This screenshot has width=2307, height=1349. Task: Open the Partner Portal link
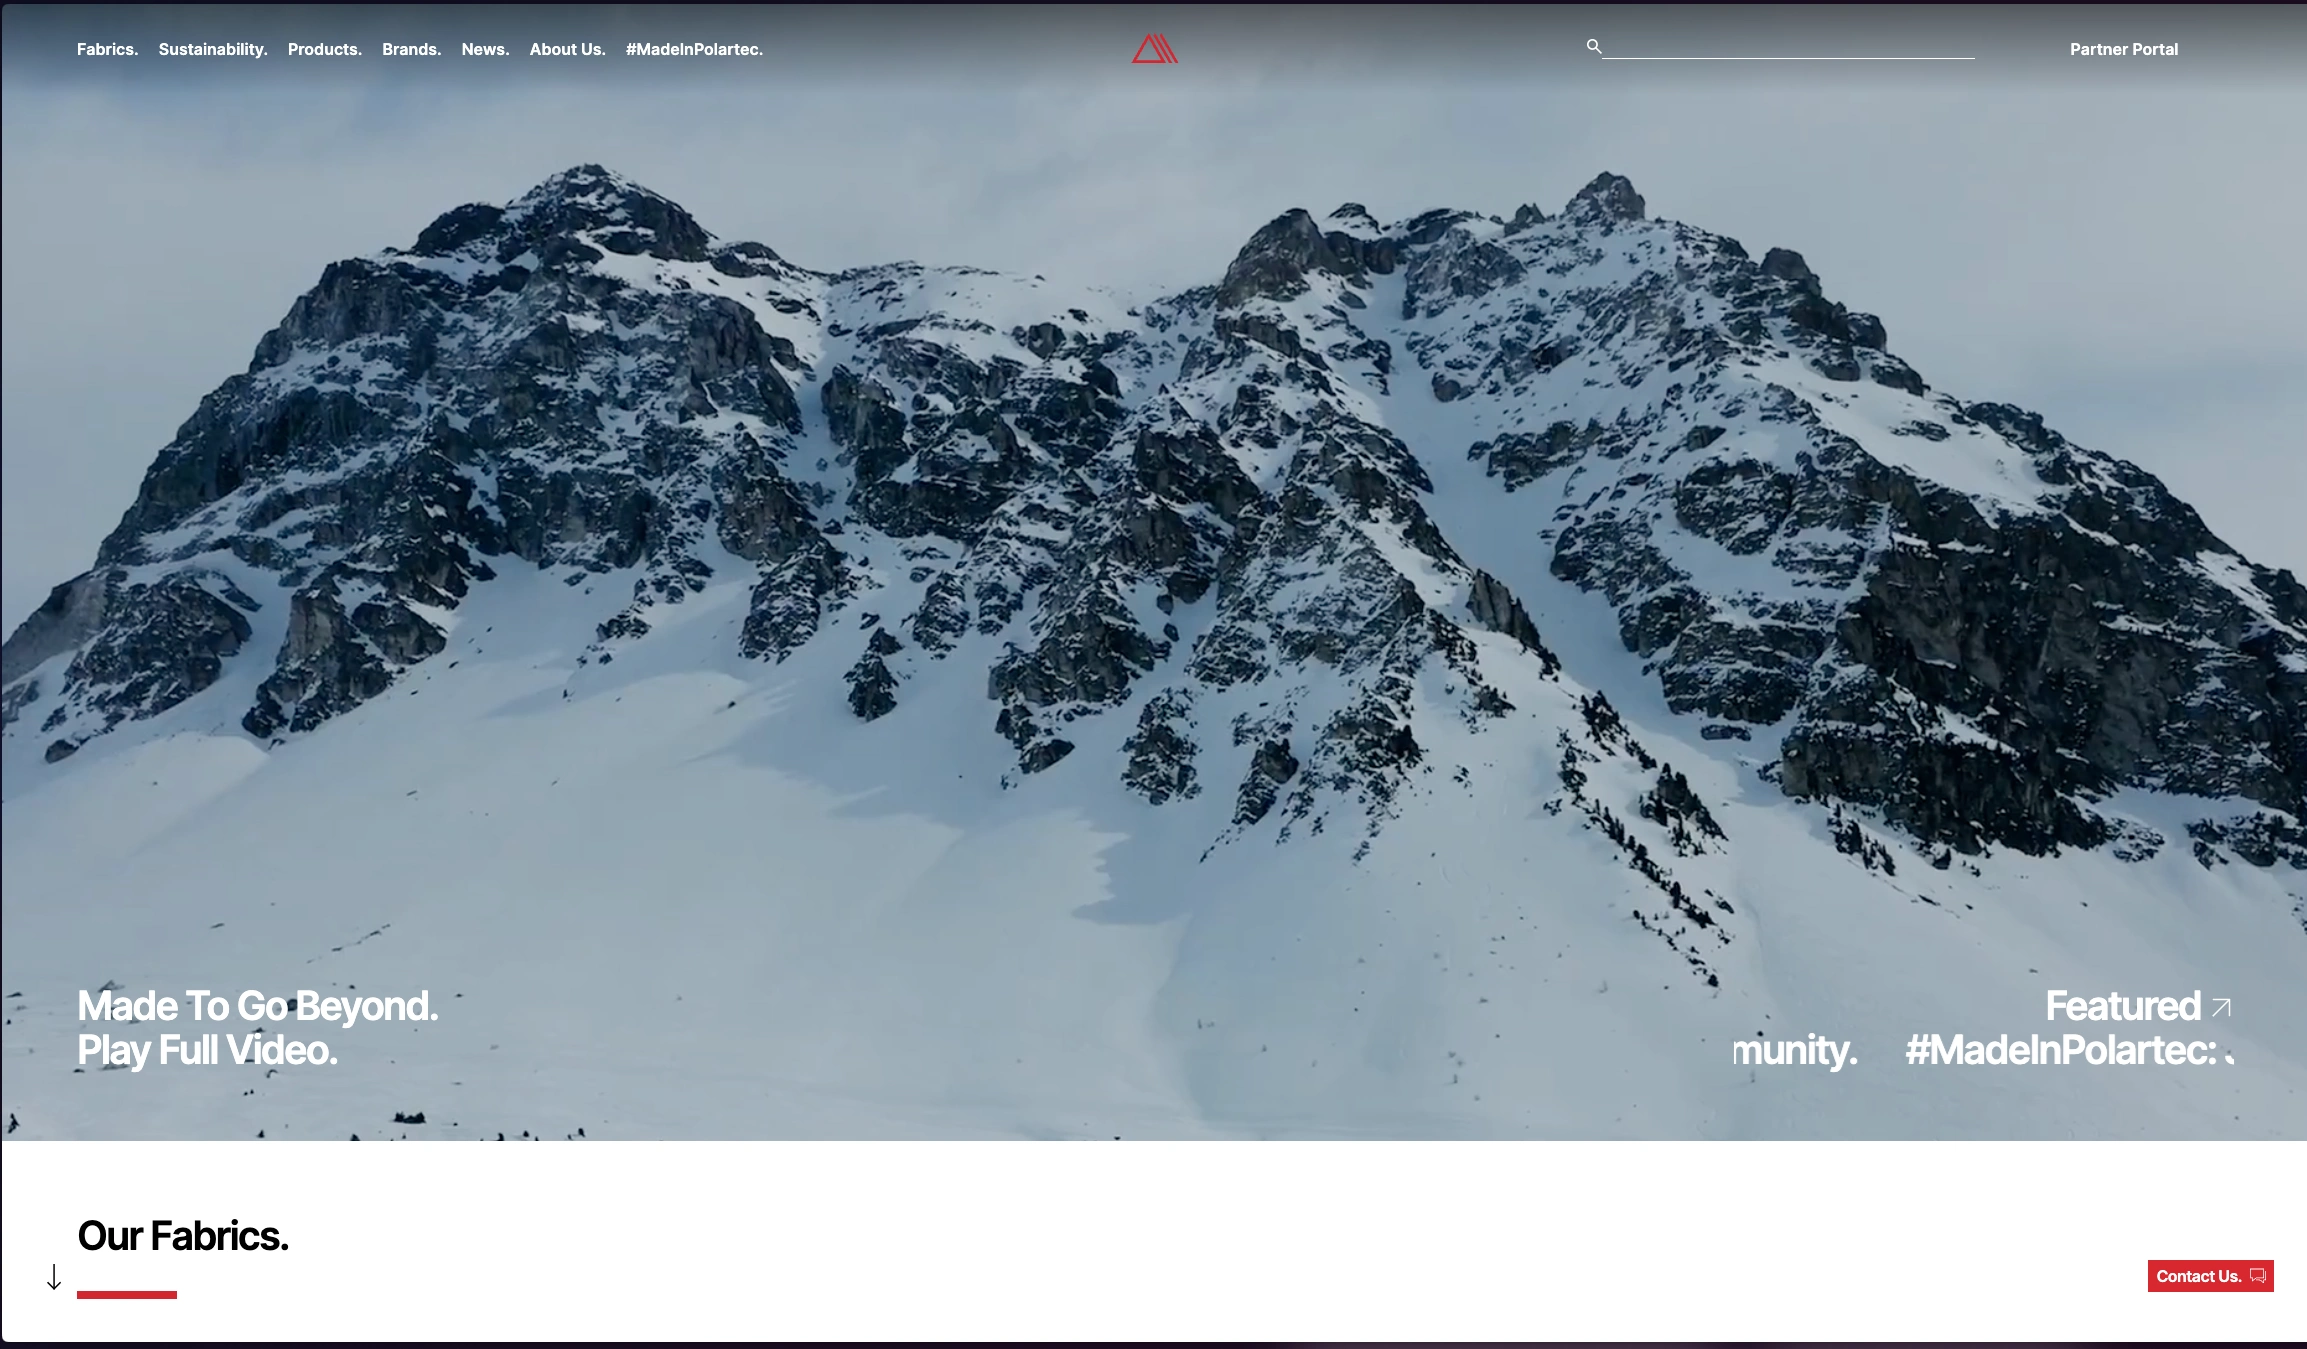pos(2123,49)
